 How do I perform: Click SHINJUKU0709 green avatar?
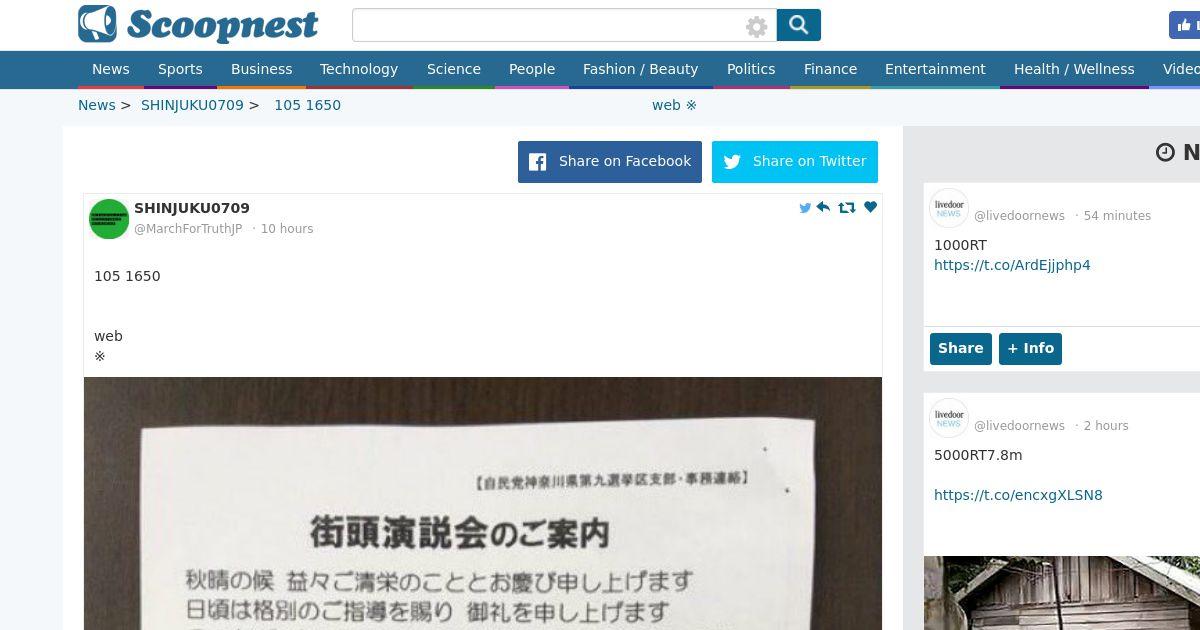point(109,219)
